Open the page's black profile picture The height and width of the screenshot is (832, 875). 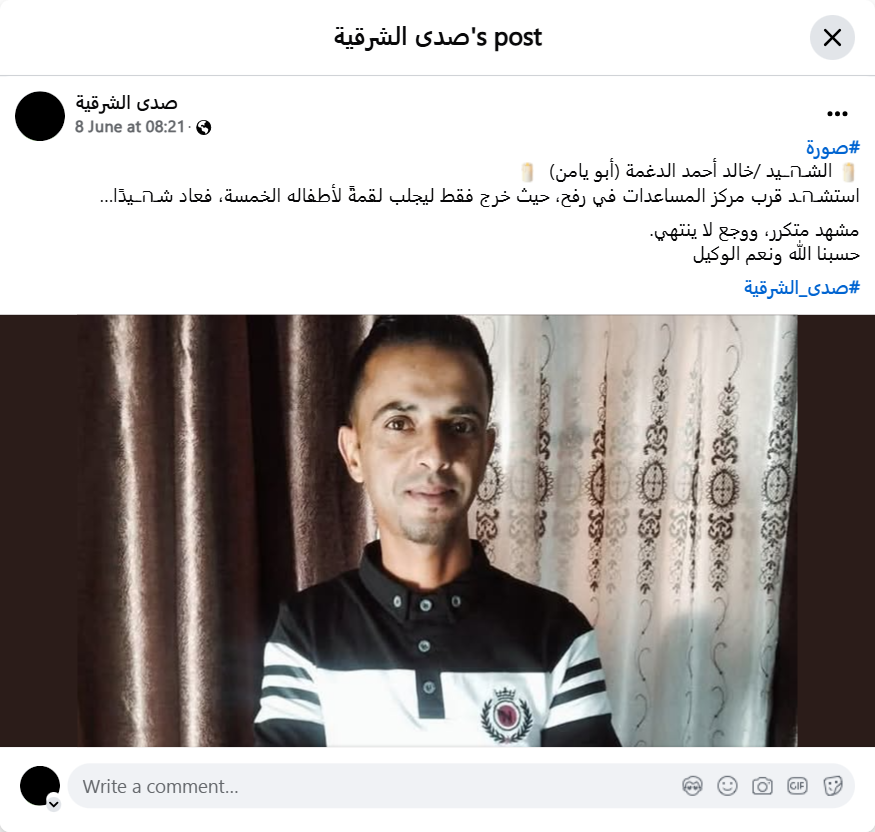pos(40,116)
